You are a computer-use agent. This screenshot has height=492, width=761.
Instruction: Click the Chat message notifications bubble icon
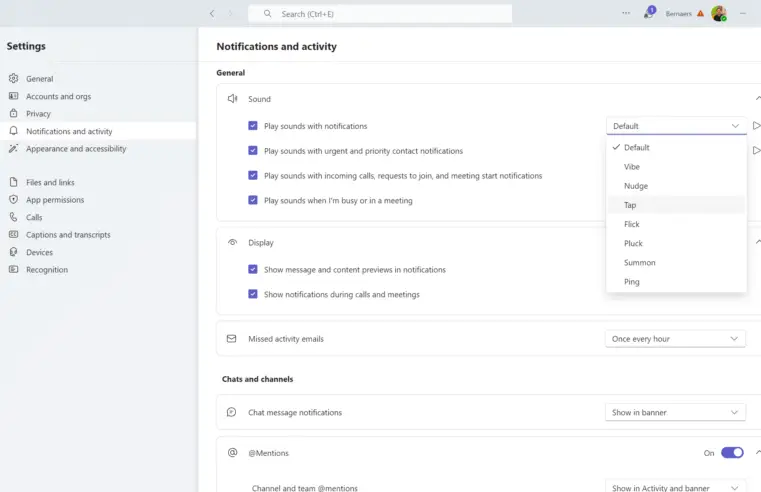click(x=232, y=412)
